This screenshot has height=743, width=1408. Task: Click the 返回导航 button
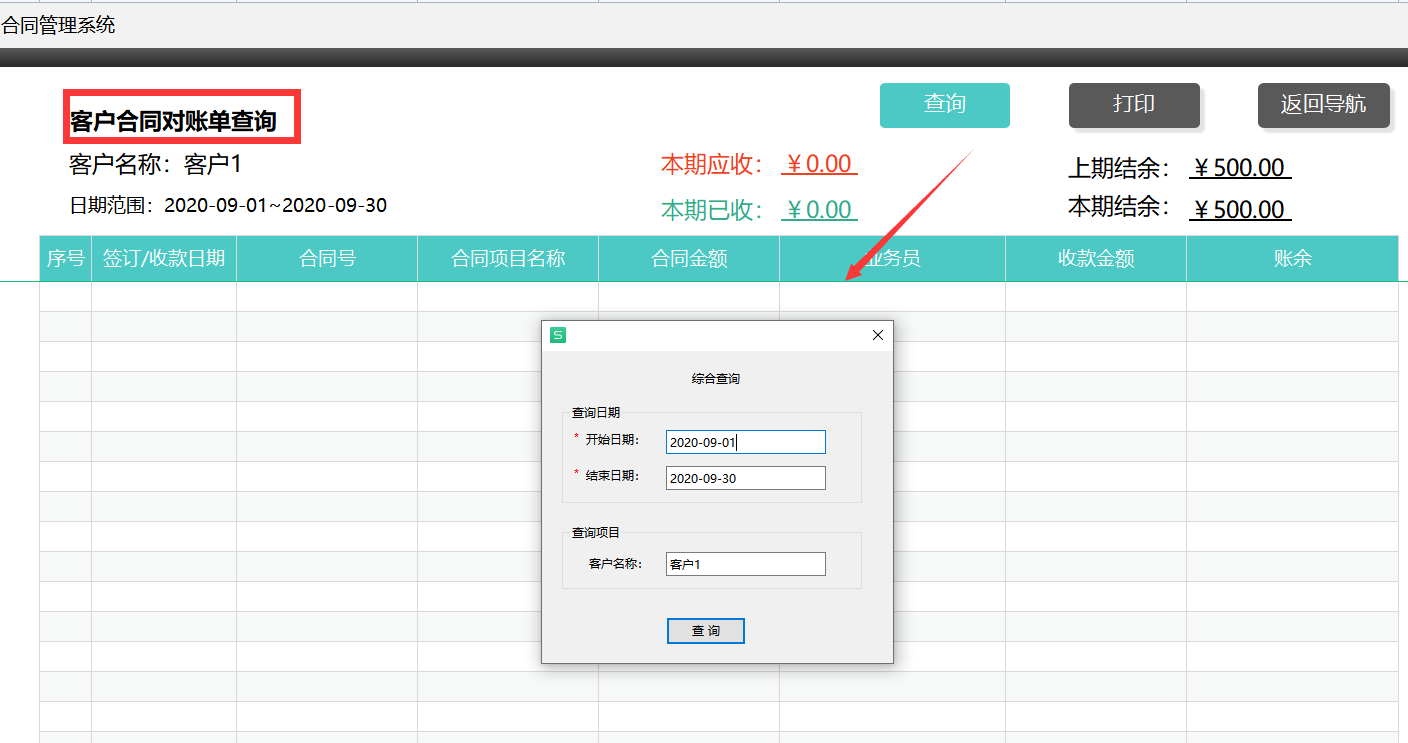[1323, 105]
